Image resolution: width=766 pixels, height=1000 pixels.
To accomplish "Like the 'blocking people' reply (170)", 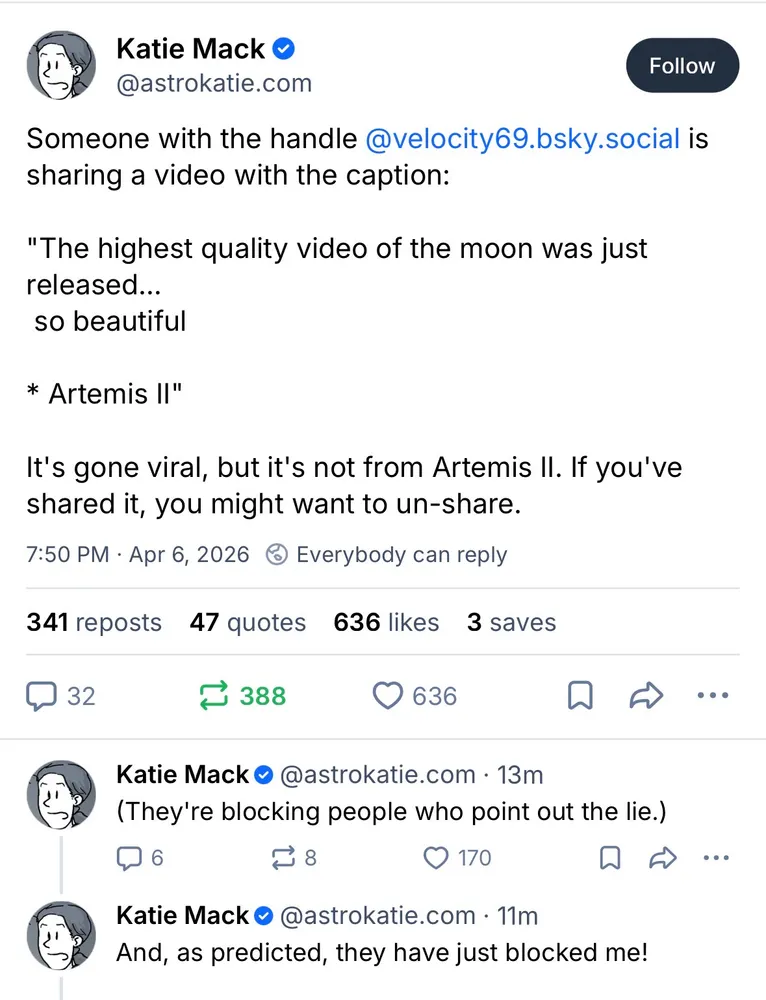I will point(436,857).
